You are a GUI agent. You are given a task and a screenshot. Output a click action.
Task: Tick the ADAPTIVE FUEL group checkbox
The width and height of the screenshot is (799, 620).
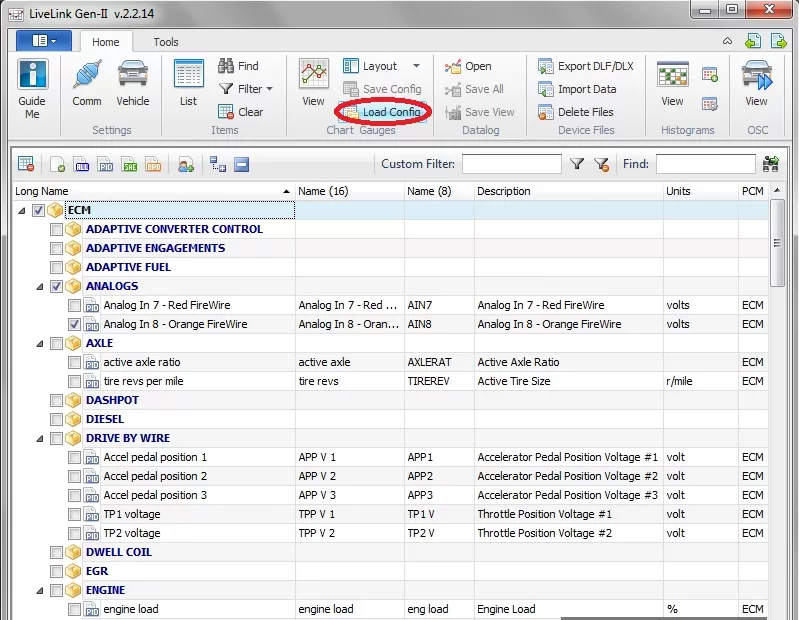point(56,267)
